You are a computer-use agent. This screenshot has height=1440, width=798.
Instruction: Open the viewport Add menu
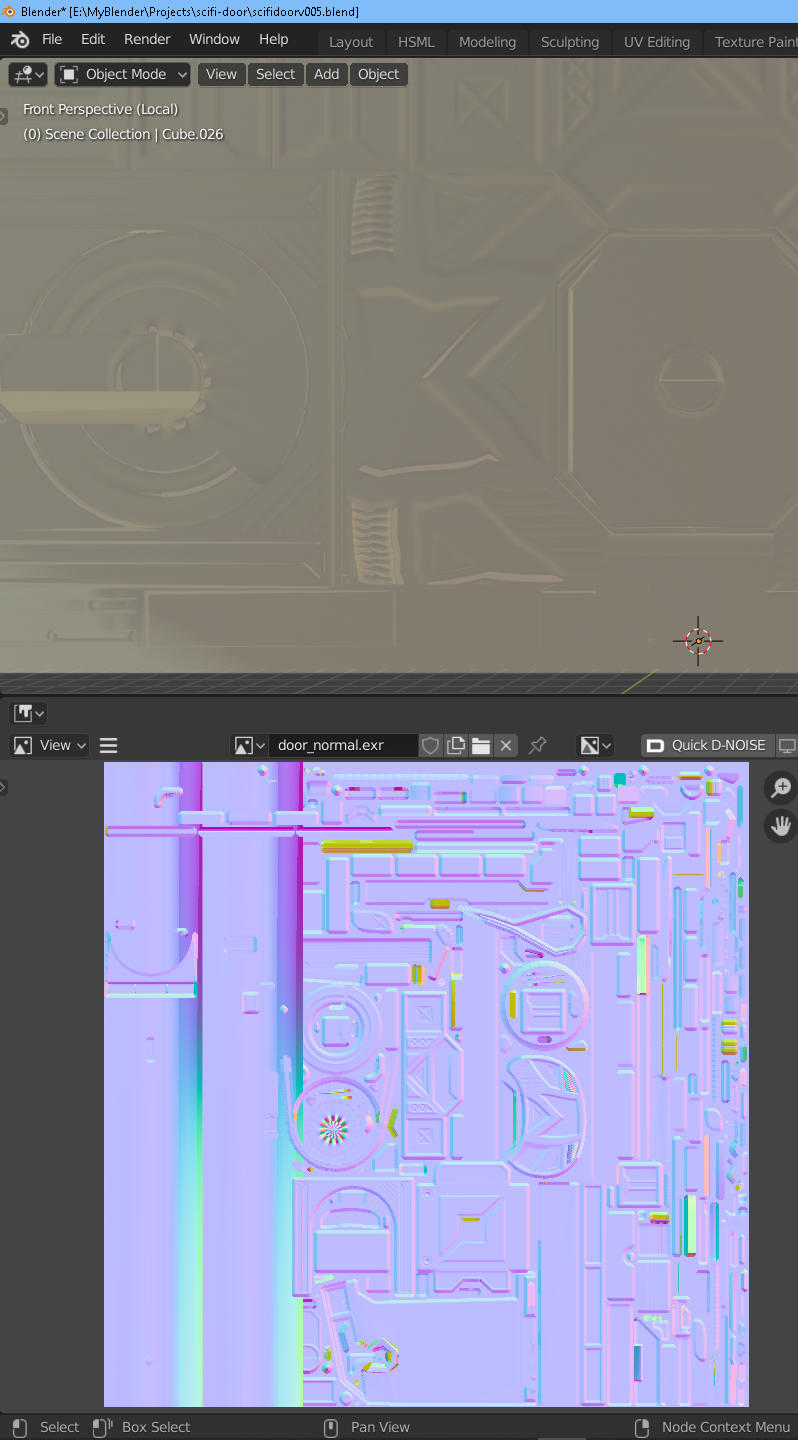coord(327,74)
